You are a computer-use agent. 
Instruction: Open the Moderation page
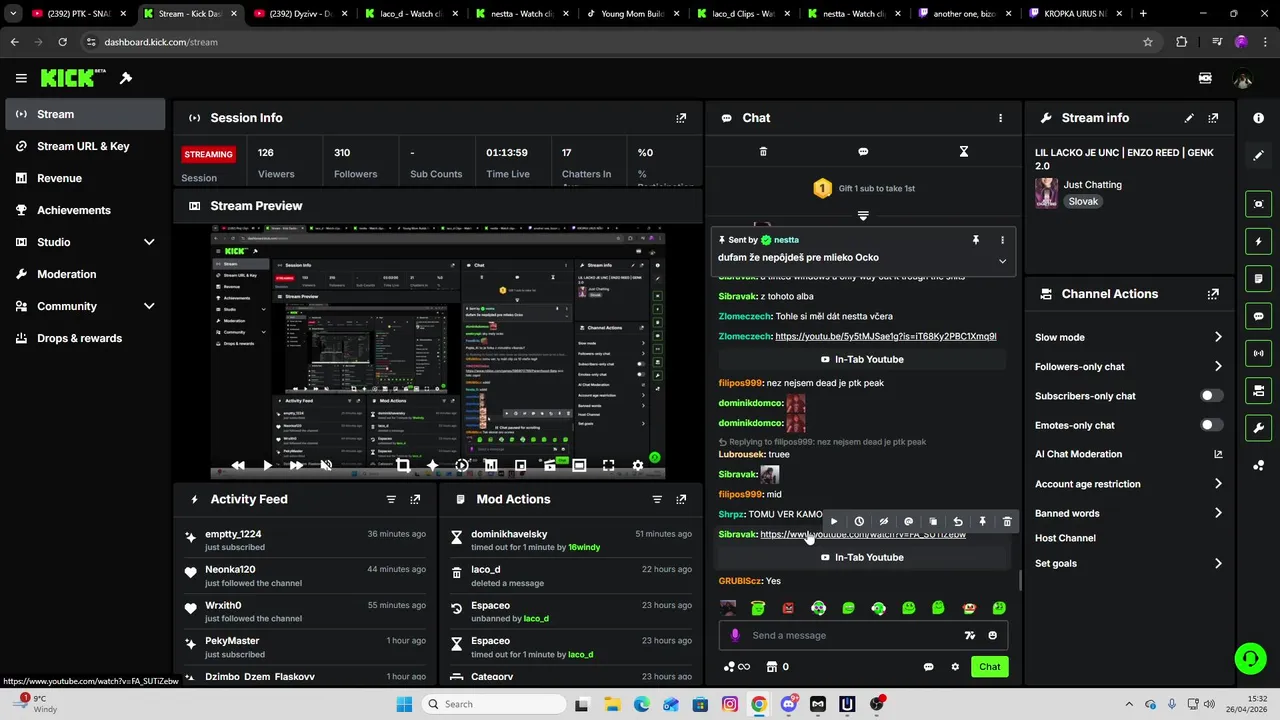tap(85, 274)
